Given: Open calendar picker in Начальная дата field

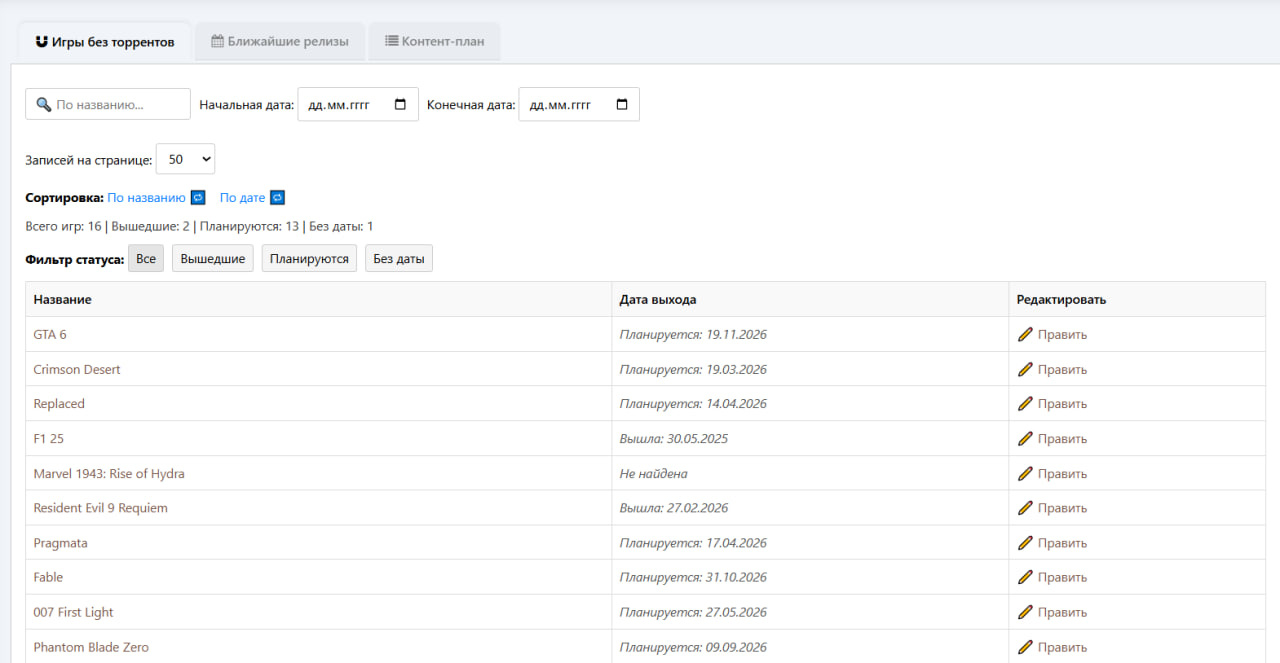Looking at the screenshot, I should pos(401,105).
